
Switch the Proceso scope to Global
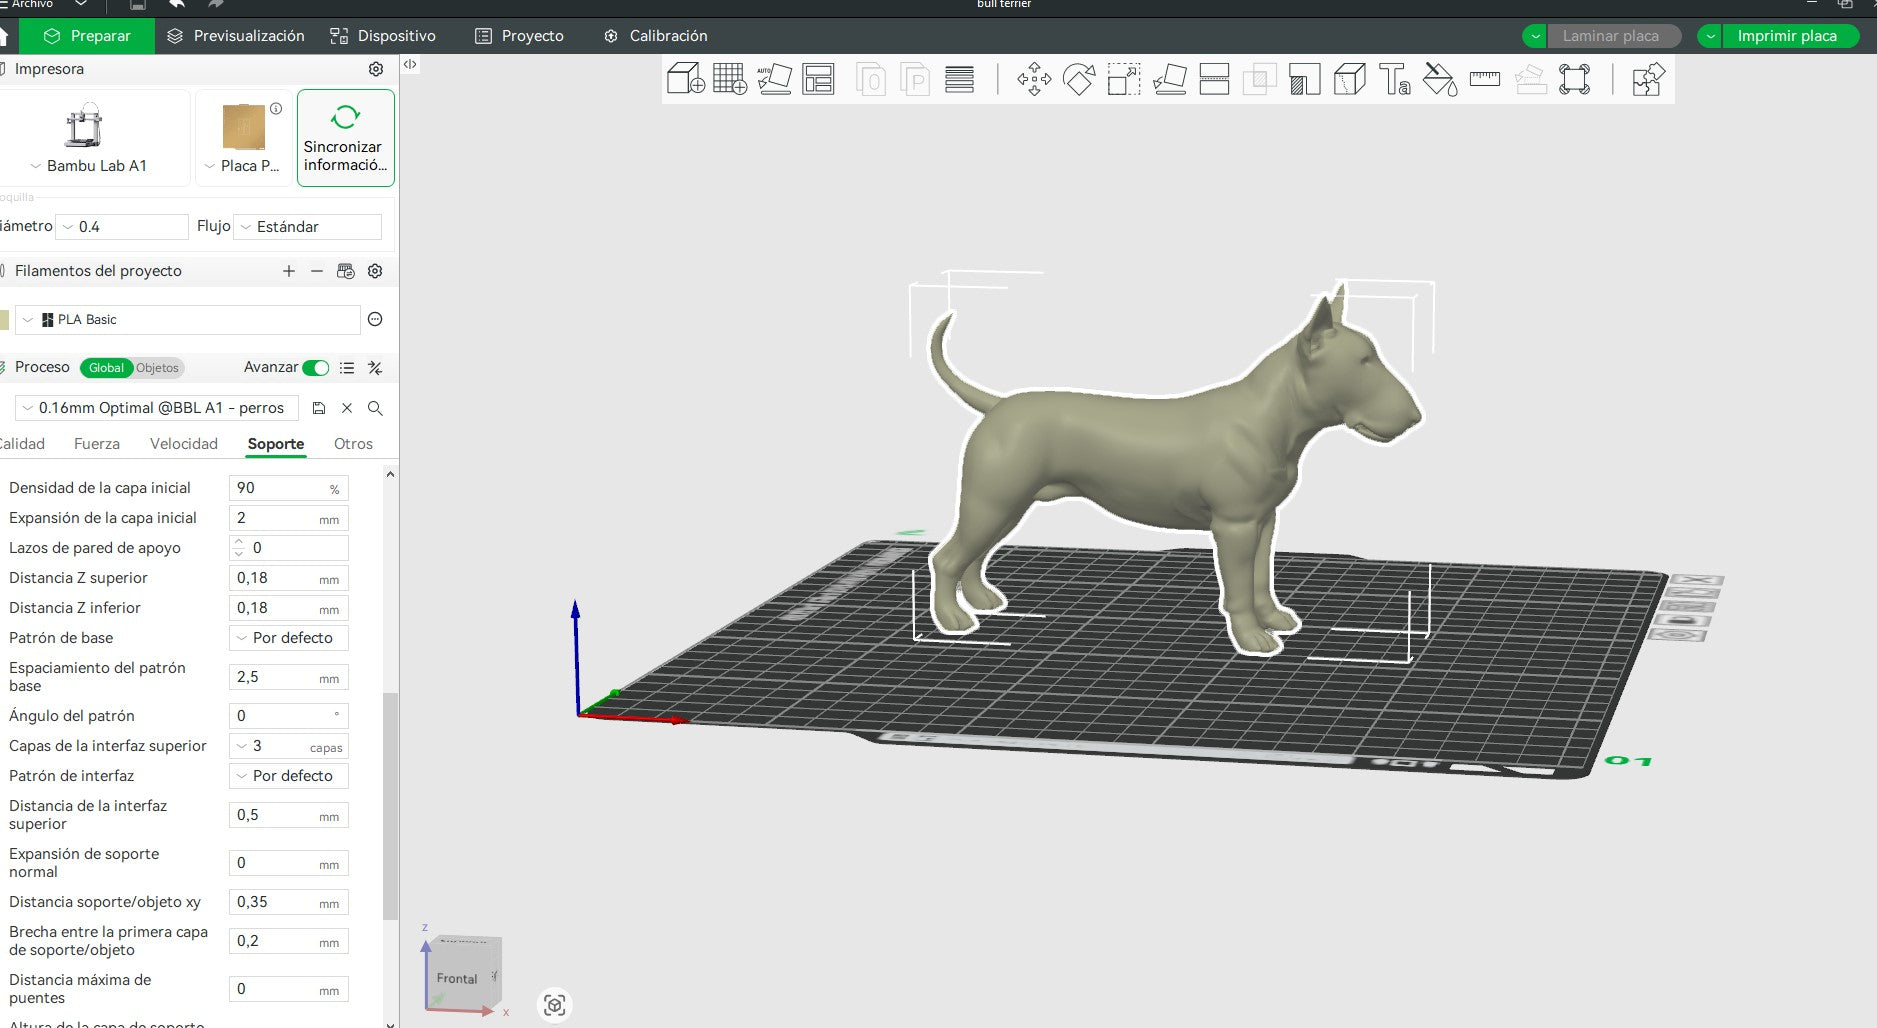tap(106, 368)
